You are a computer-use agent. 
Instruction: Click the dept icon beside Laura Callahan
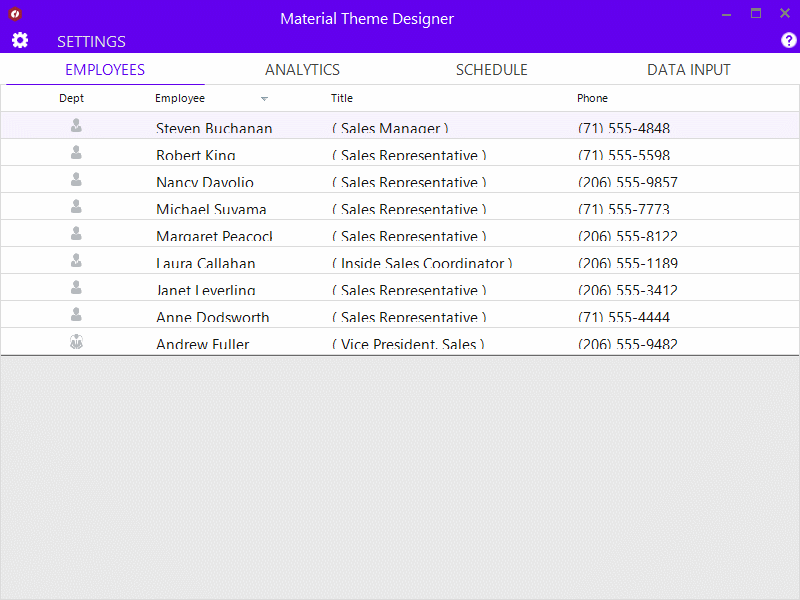pyautogui.click(x=75, y=260)
